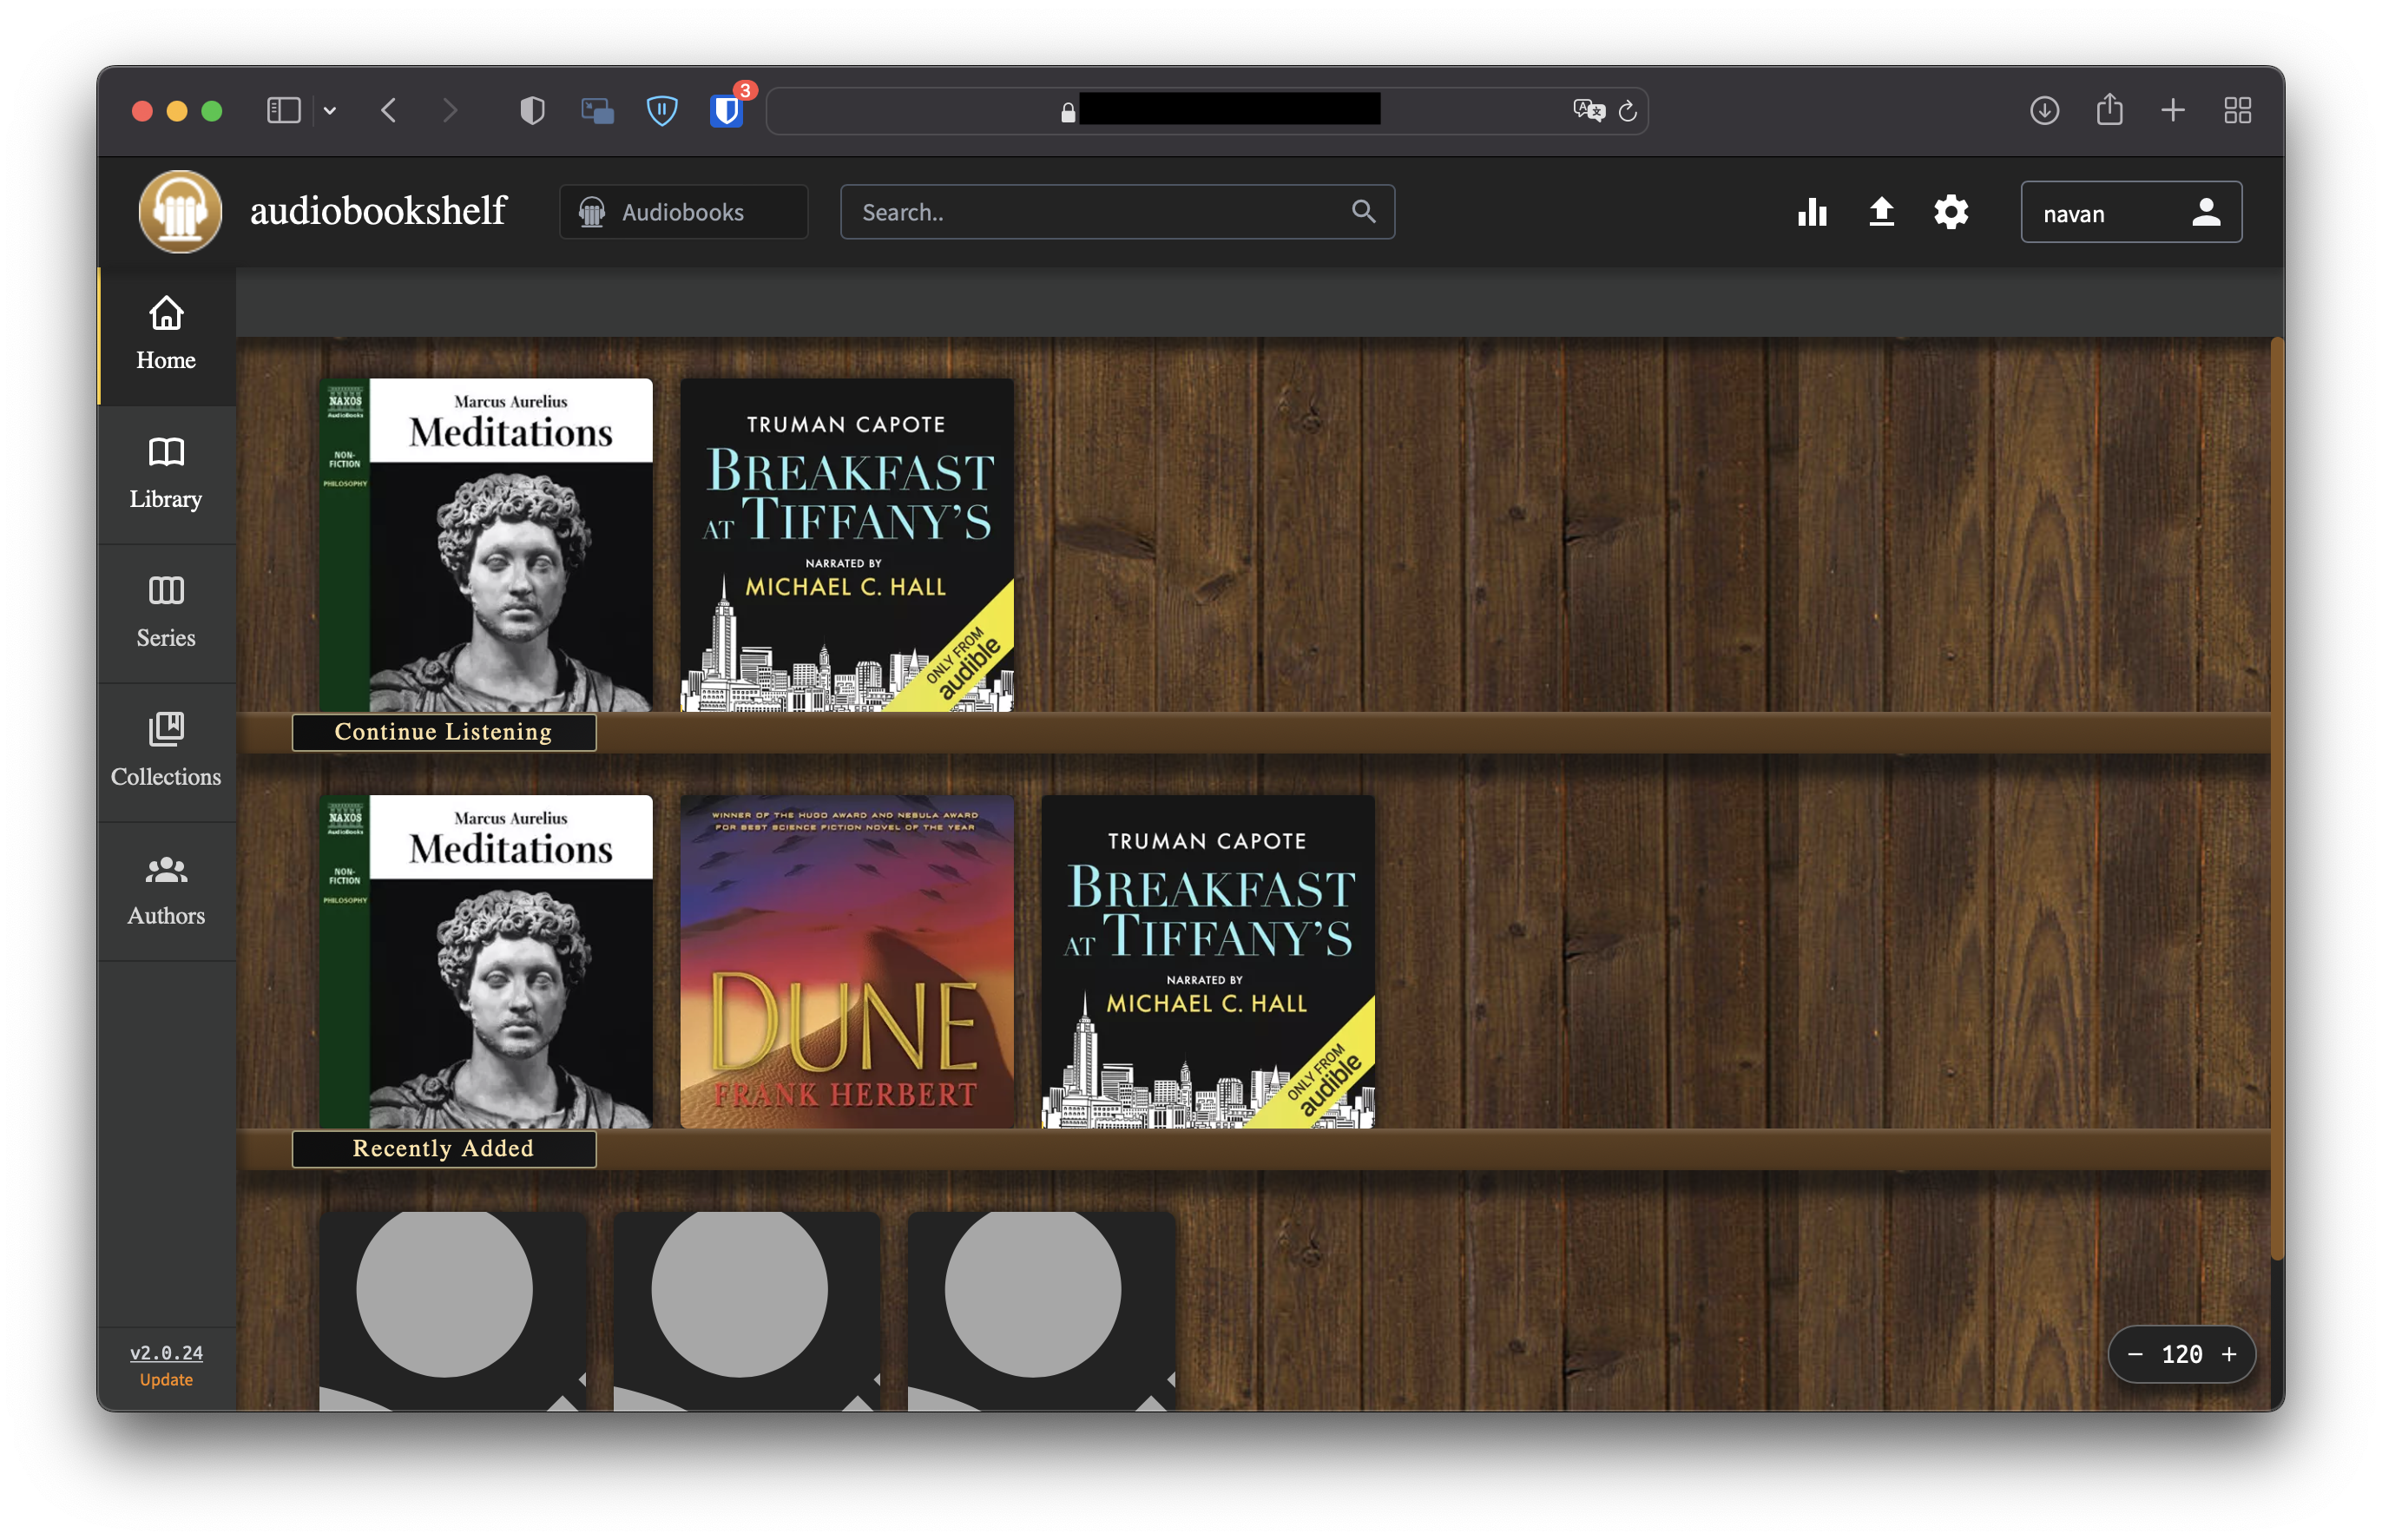Click the audiobookshelf title text
2382x1540 pixels.
click(378, 211)
